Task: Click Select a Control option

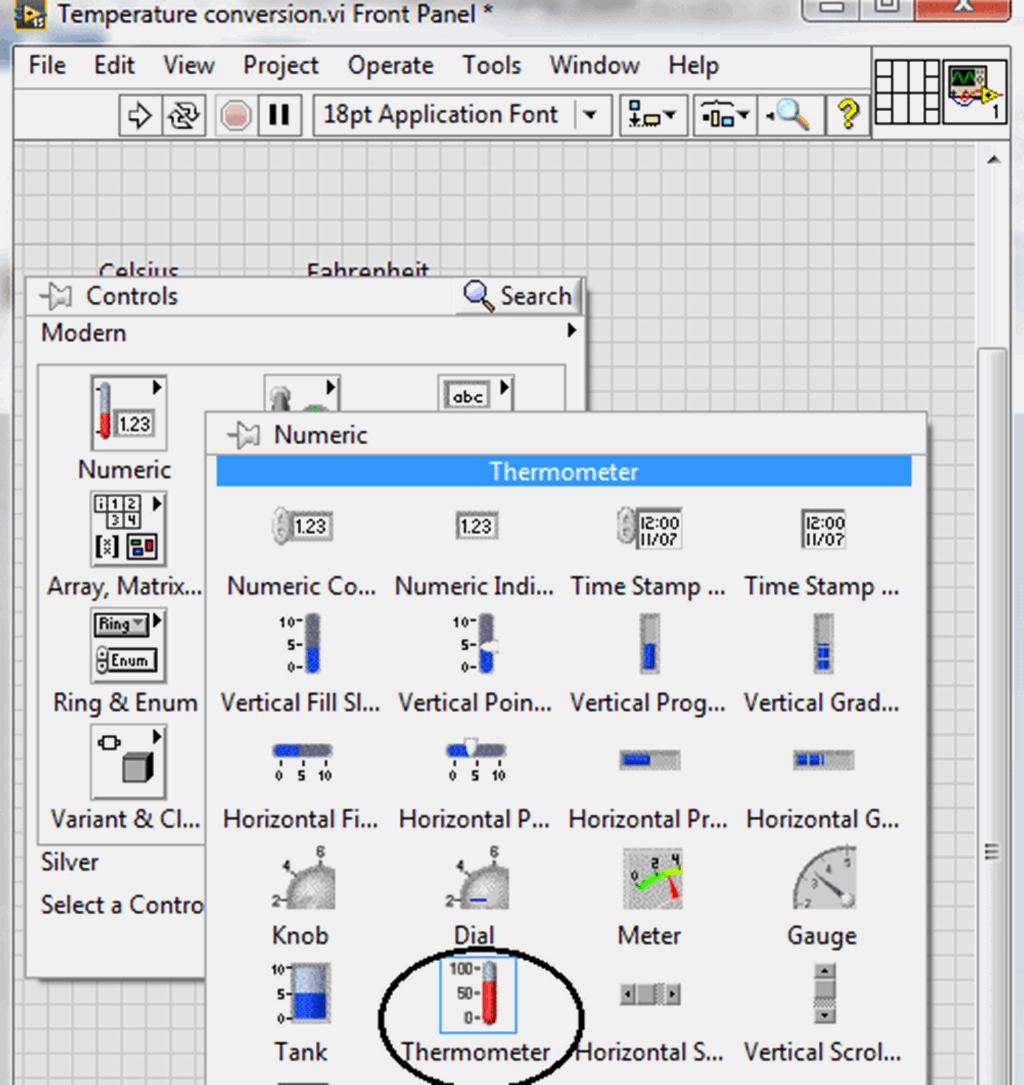Action: click(120, 904)
